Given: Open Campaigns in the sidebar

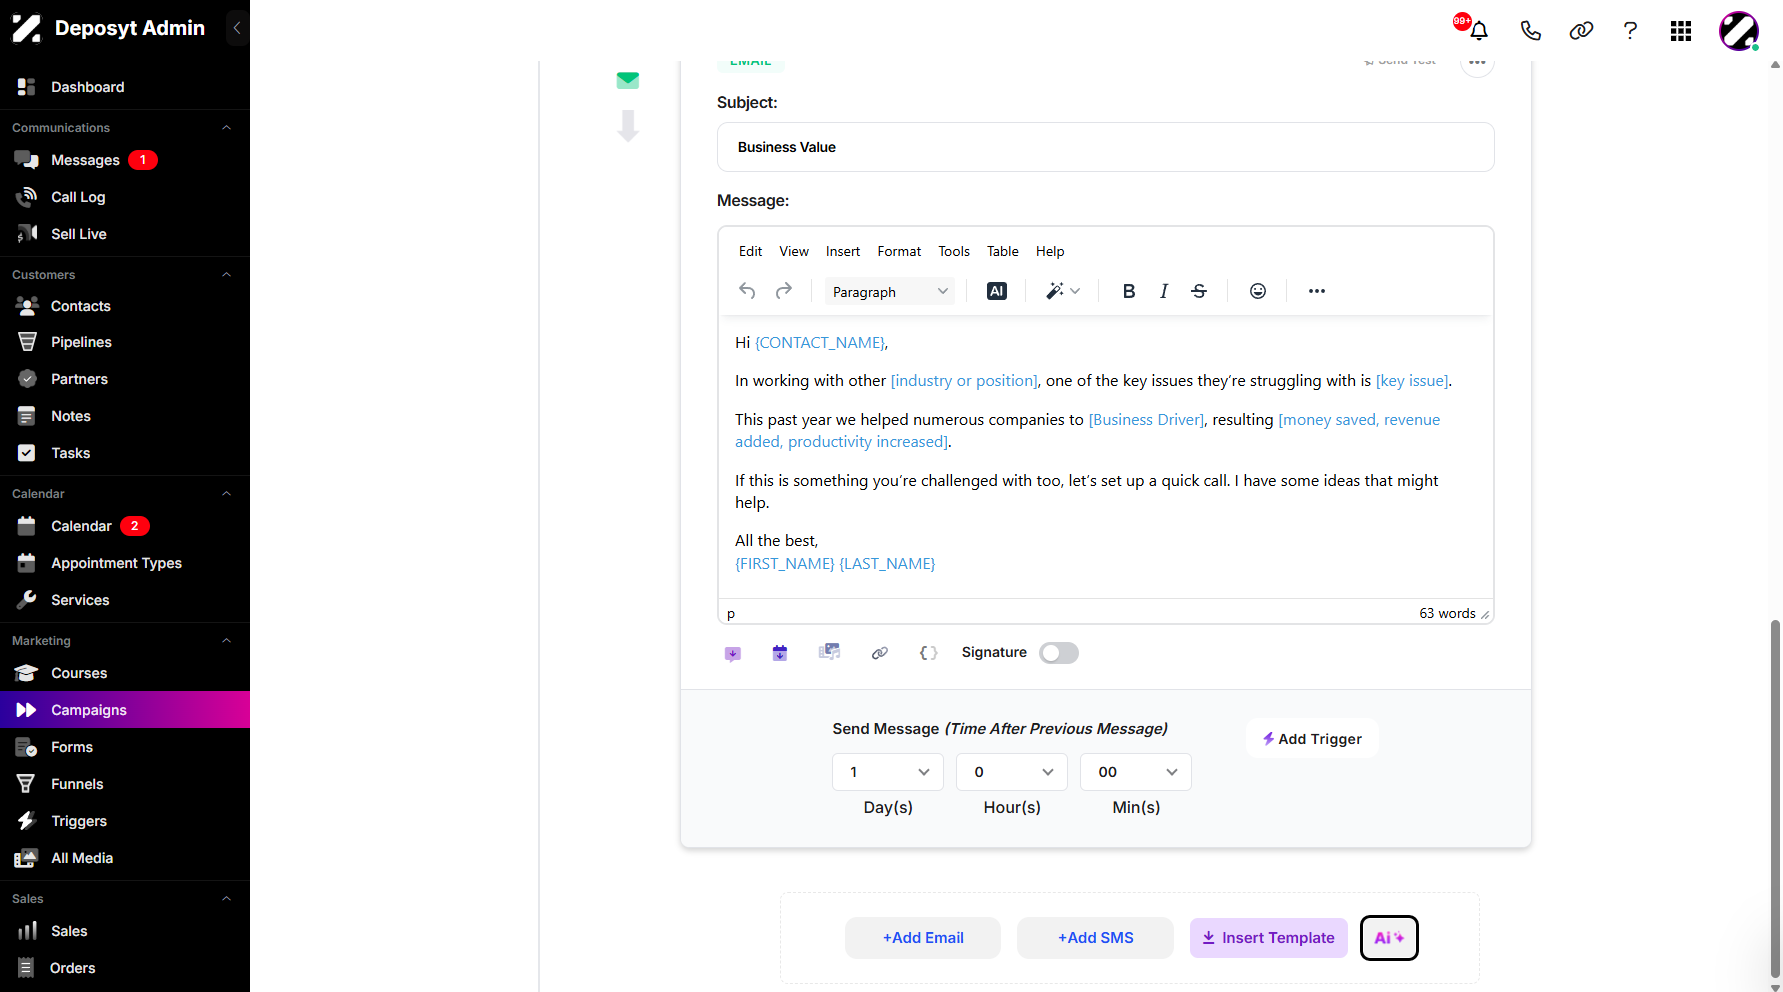Looking at the screenshot, I should click(125, 710).
